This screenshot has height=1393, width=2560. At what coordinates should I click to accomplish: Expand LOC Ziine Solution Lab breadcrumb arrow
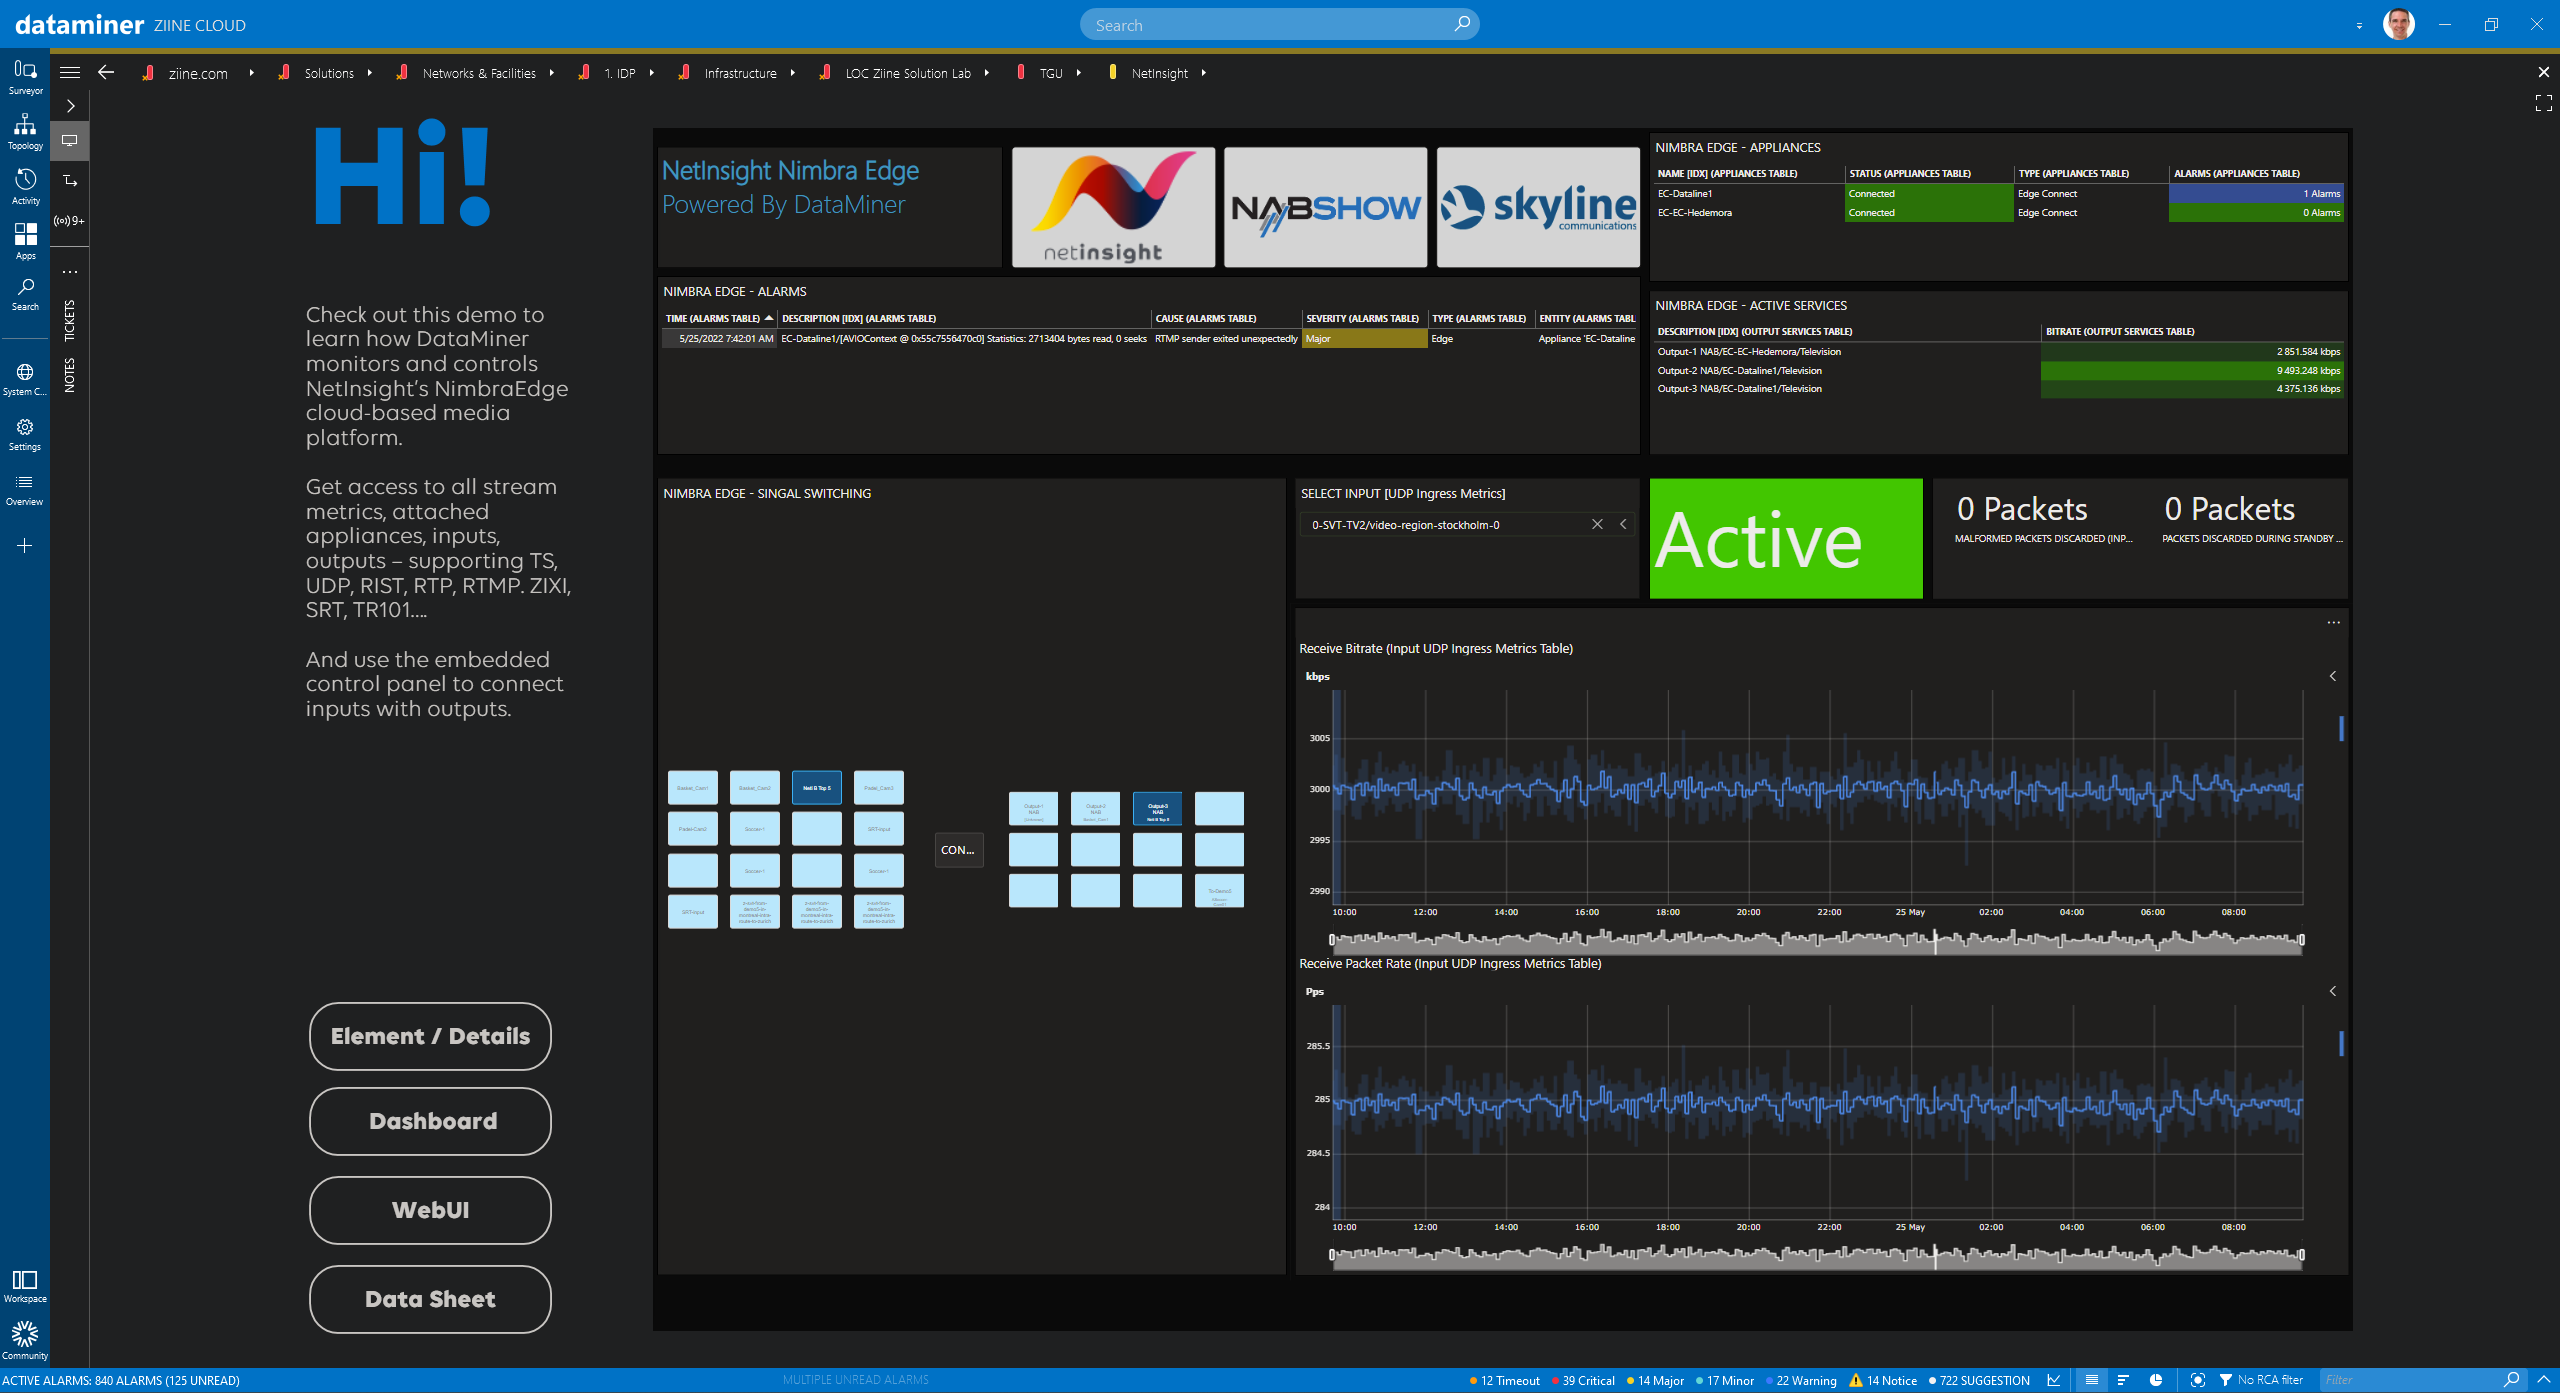(x=986, y=73)
